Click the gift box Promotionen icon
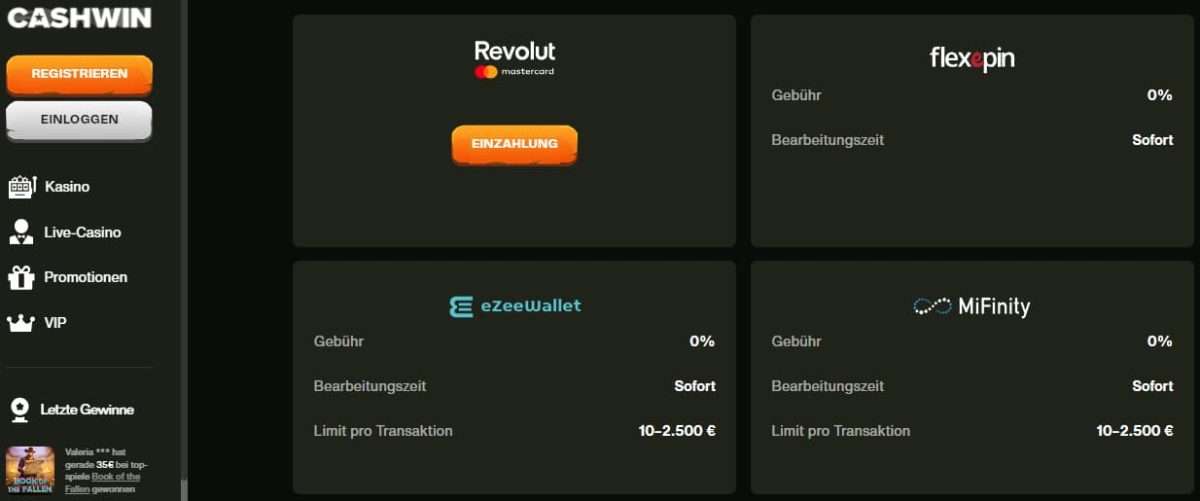The width and height of the screenshot is (1200, 501). point(21,277)
